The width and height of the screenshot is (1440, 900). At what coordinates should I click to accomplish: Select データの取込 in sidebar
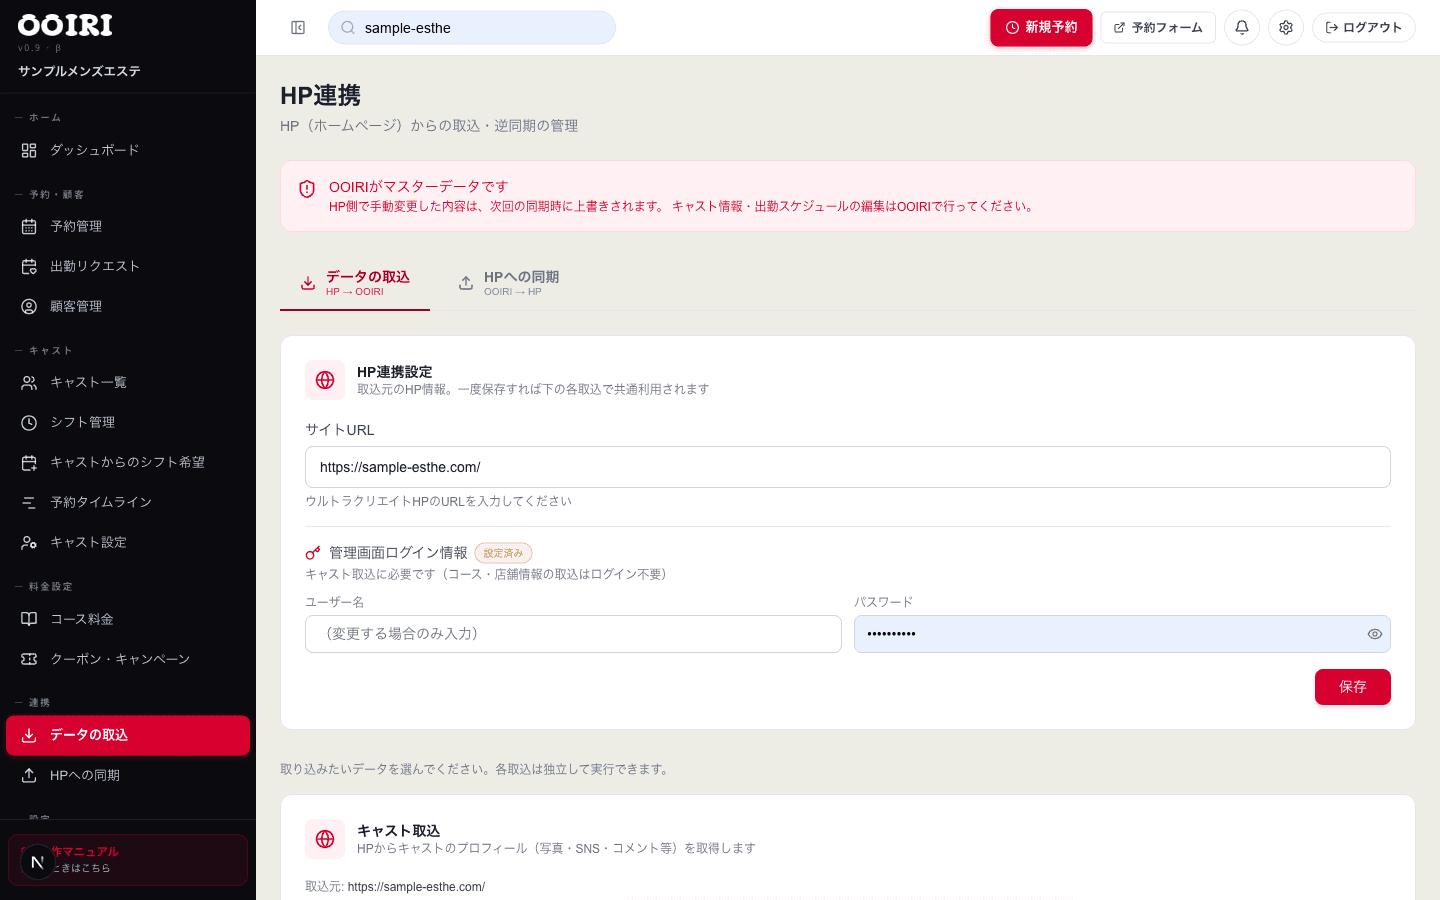[128, 735]
